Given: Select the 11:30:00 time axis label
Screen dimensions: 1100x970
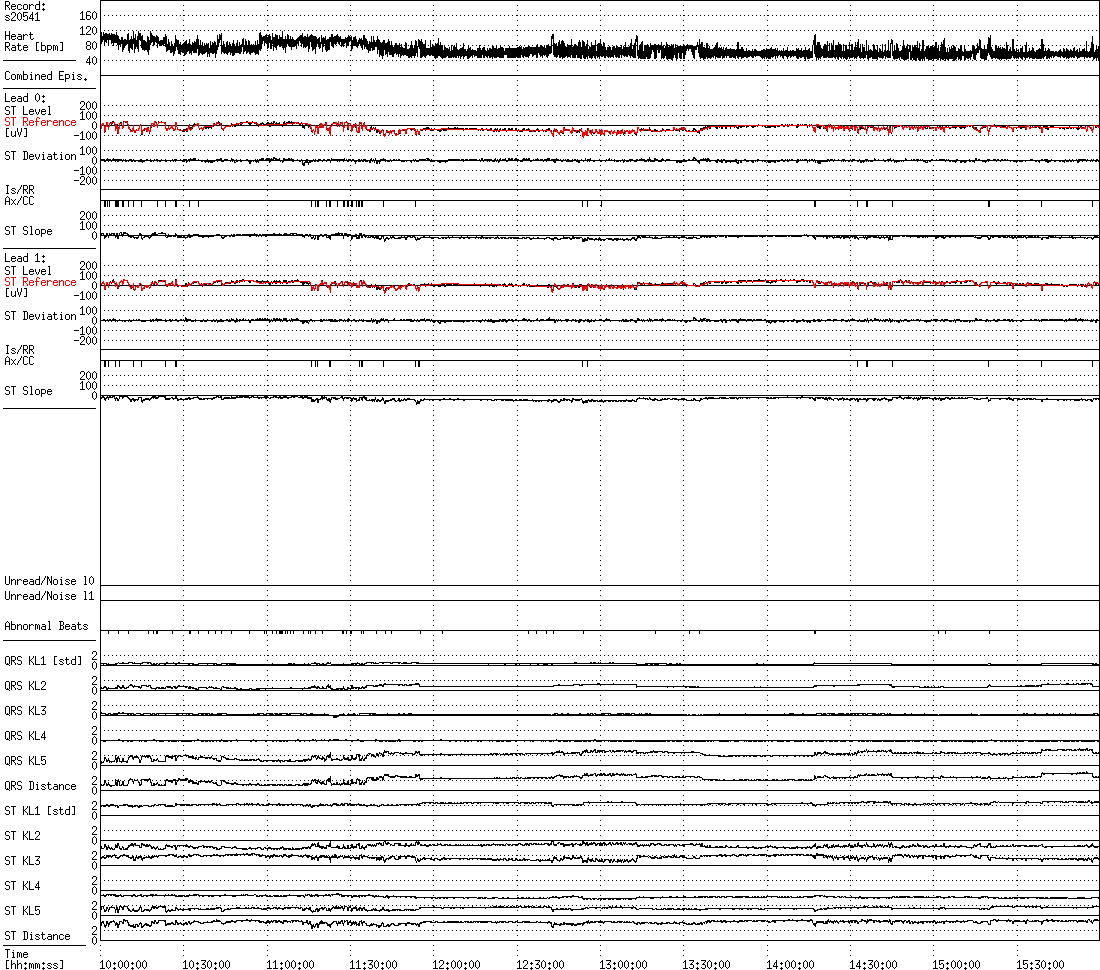Looking at the screenshot, I should point(374,964).
